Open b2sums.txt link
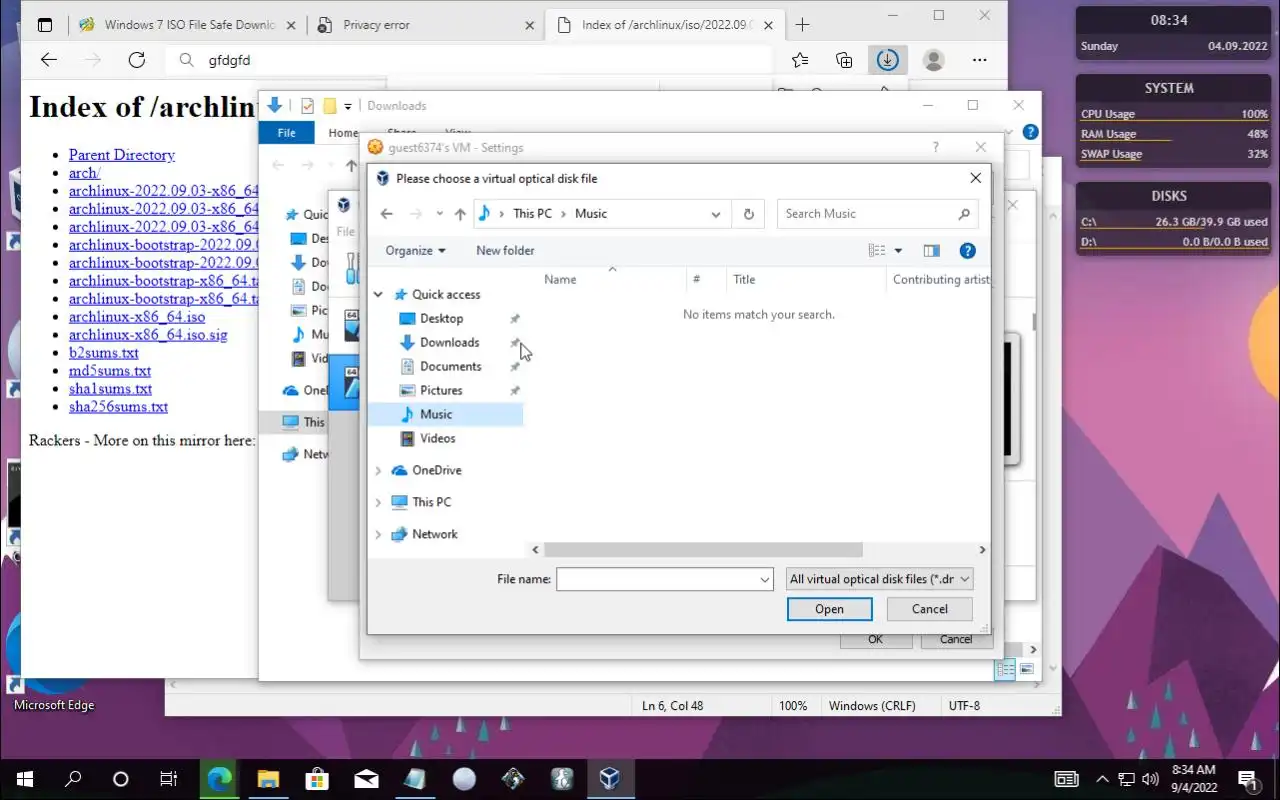 pos(104,353)
